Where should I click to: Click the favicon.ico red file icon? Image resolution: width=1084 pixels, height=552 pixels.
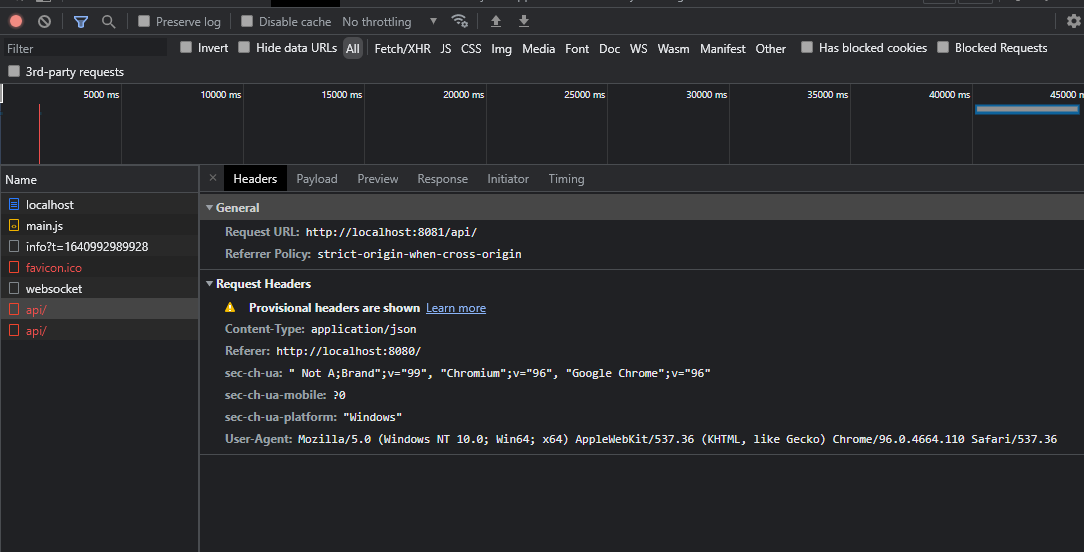coord(14,267)
